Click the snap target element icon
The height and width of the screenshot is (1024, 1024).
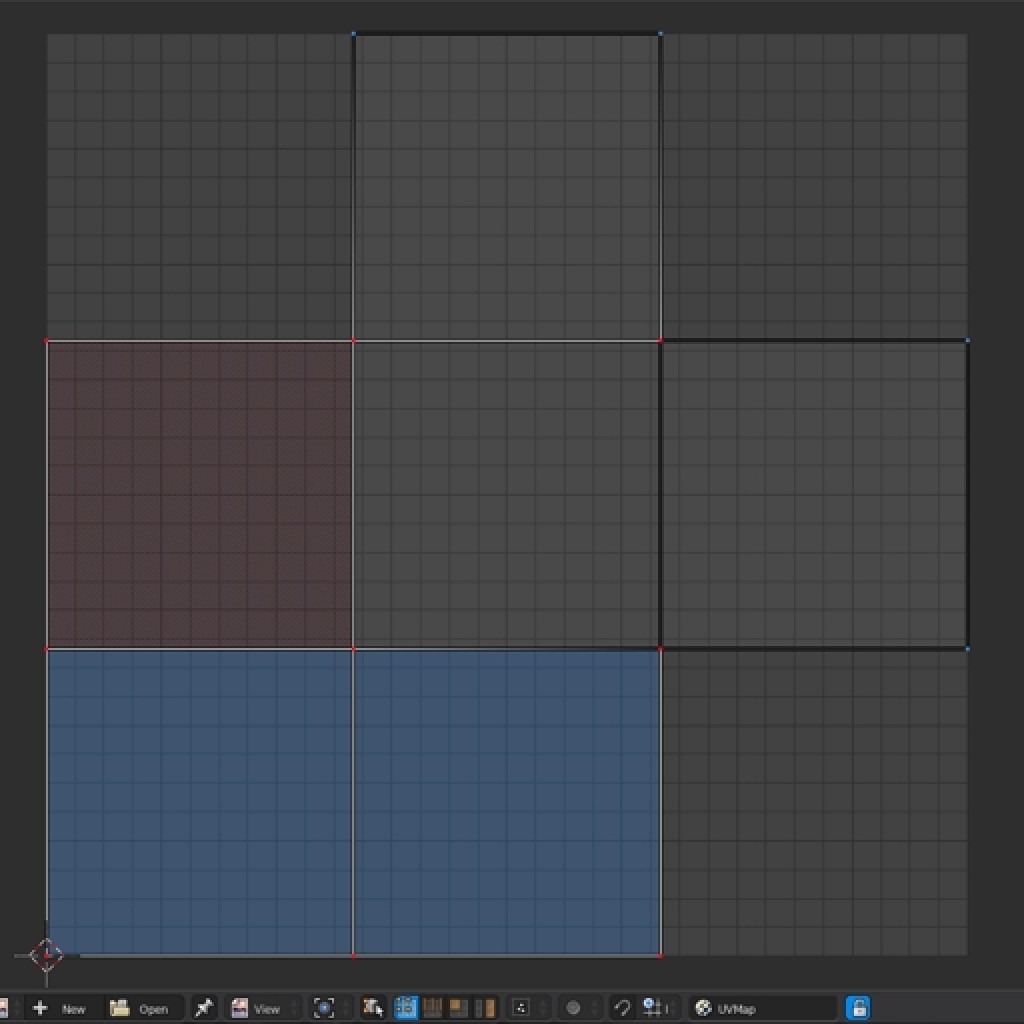coord(653,1008)
